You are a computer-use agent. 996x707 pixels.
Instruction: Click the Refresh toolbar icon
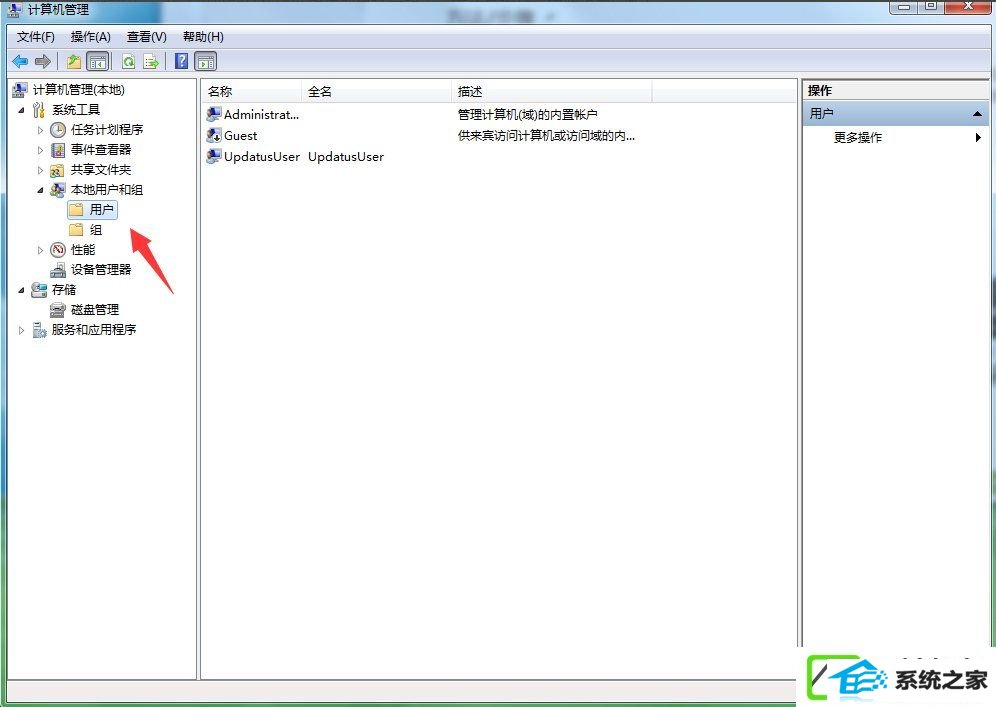pyautogui.click(x=129, y=62)
